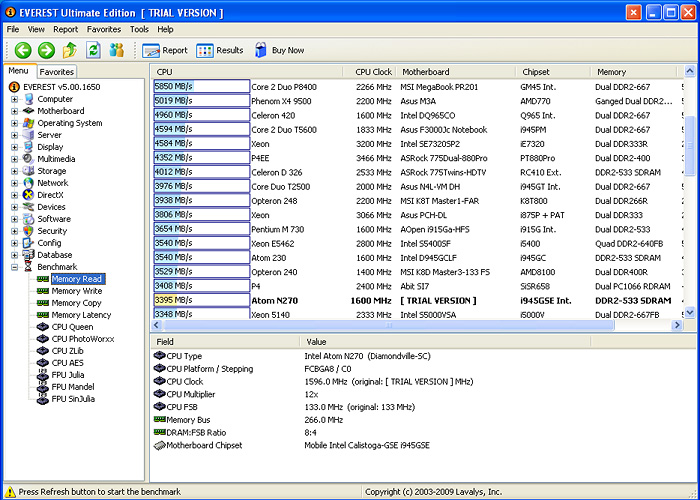This screenshot has height=500, width=700.
Task: Select the Computer tree node icon
Action: coord(29,99)
